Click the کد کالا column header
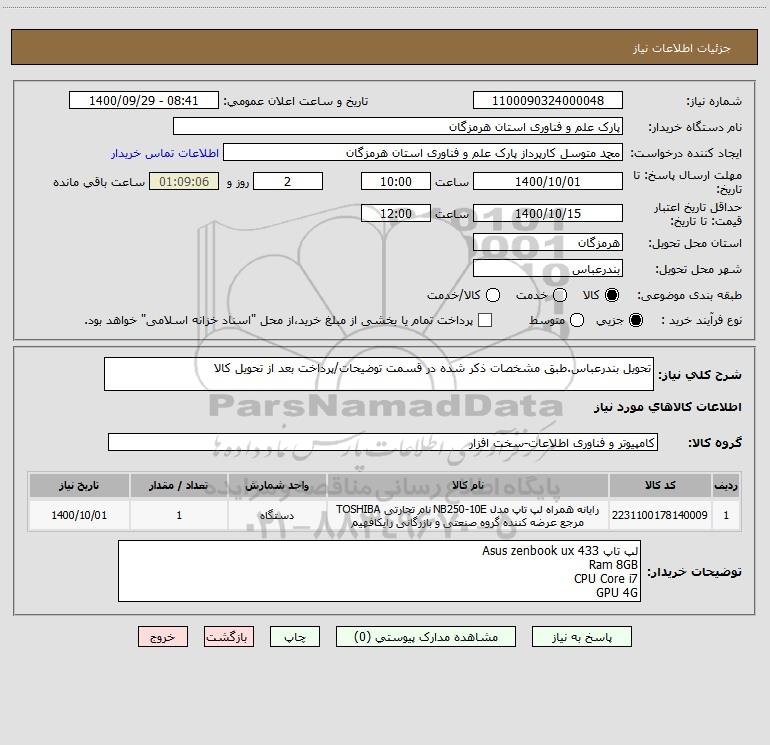Image resolution: width=770 pixels, height=745 pixels. (660, 486)
